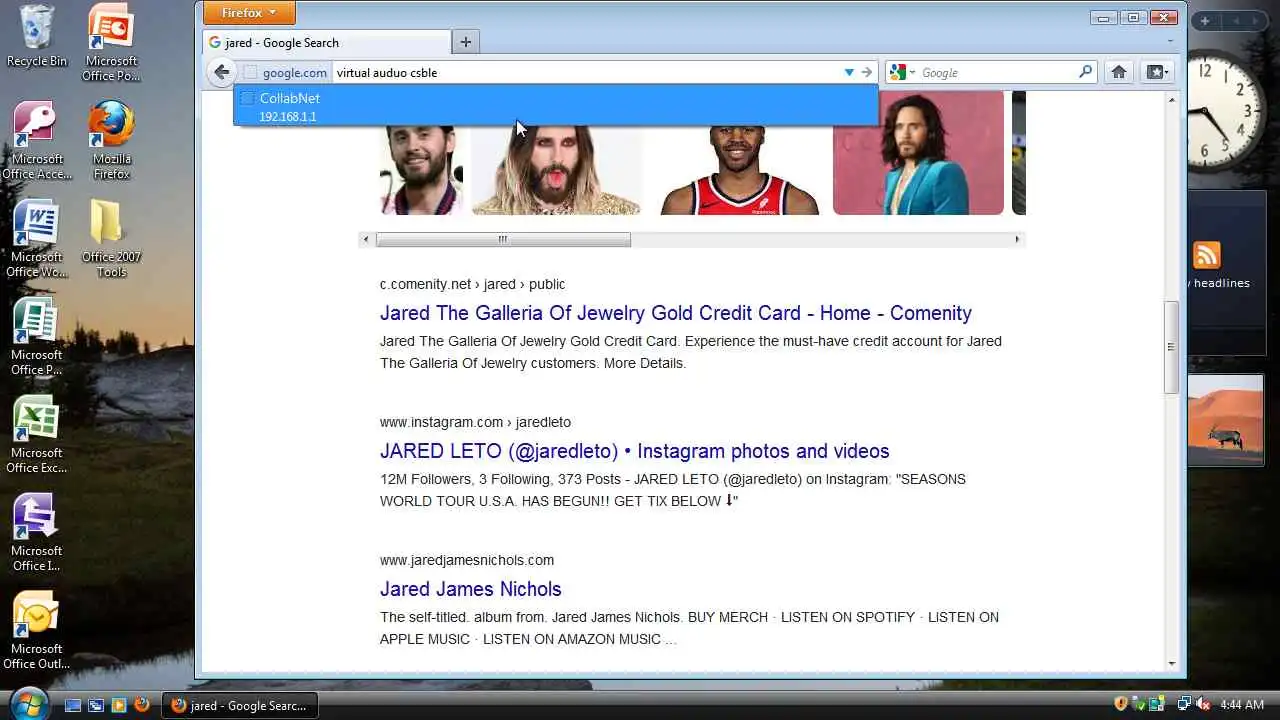Screen dimensions: 1280x720
Task: Select Microsoft Office Publisher desktop shortcut
Action: (37, 336)
